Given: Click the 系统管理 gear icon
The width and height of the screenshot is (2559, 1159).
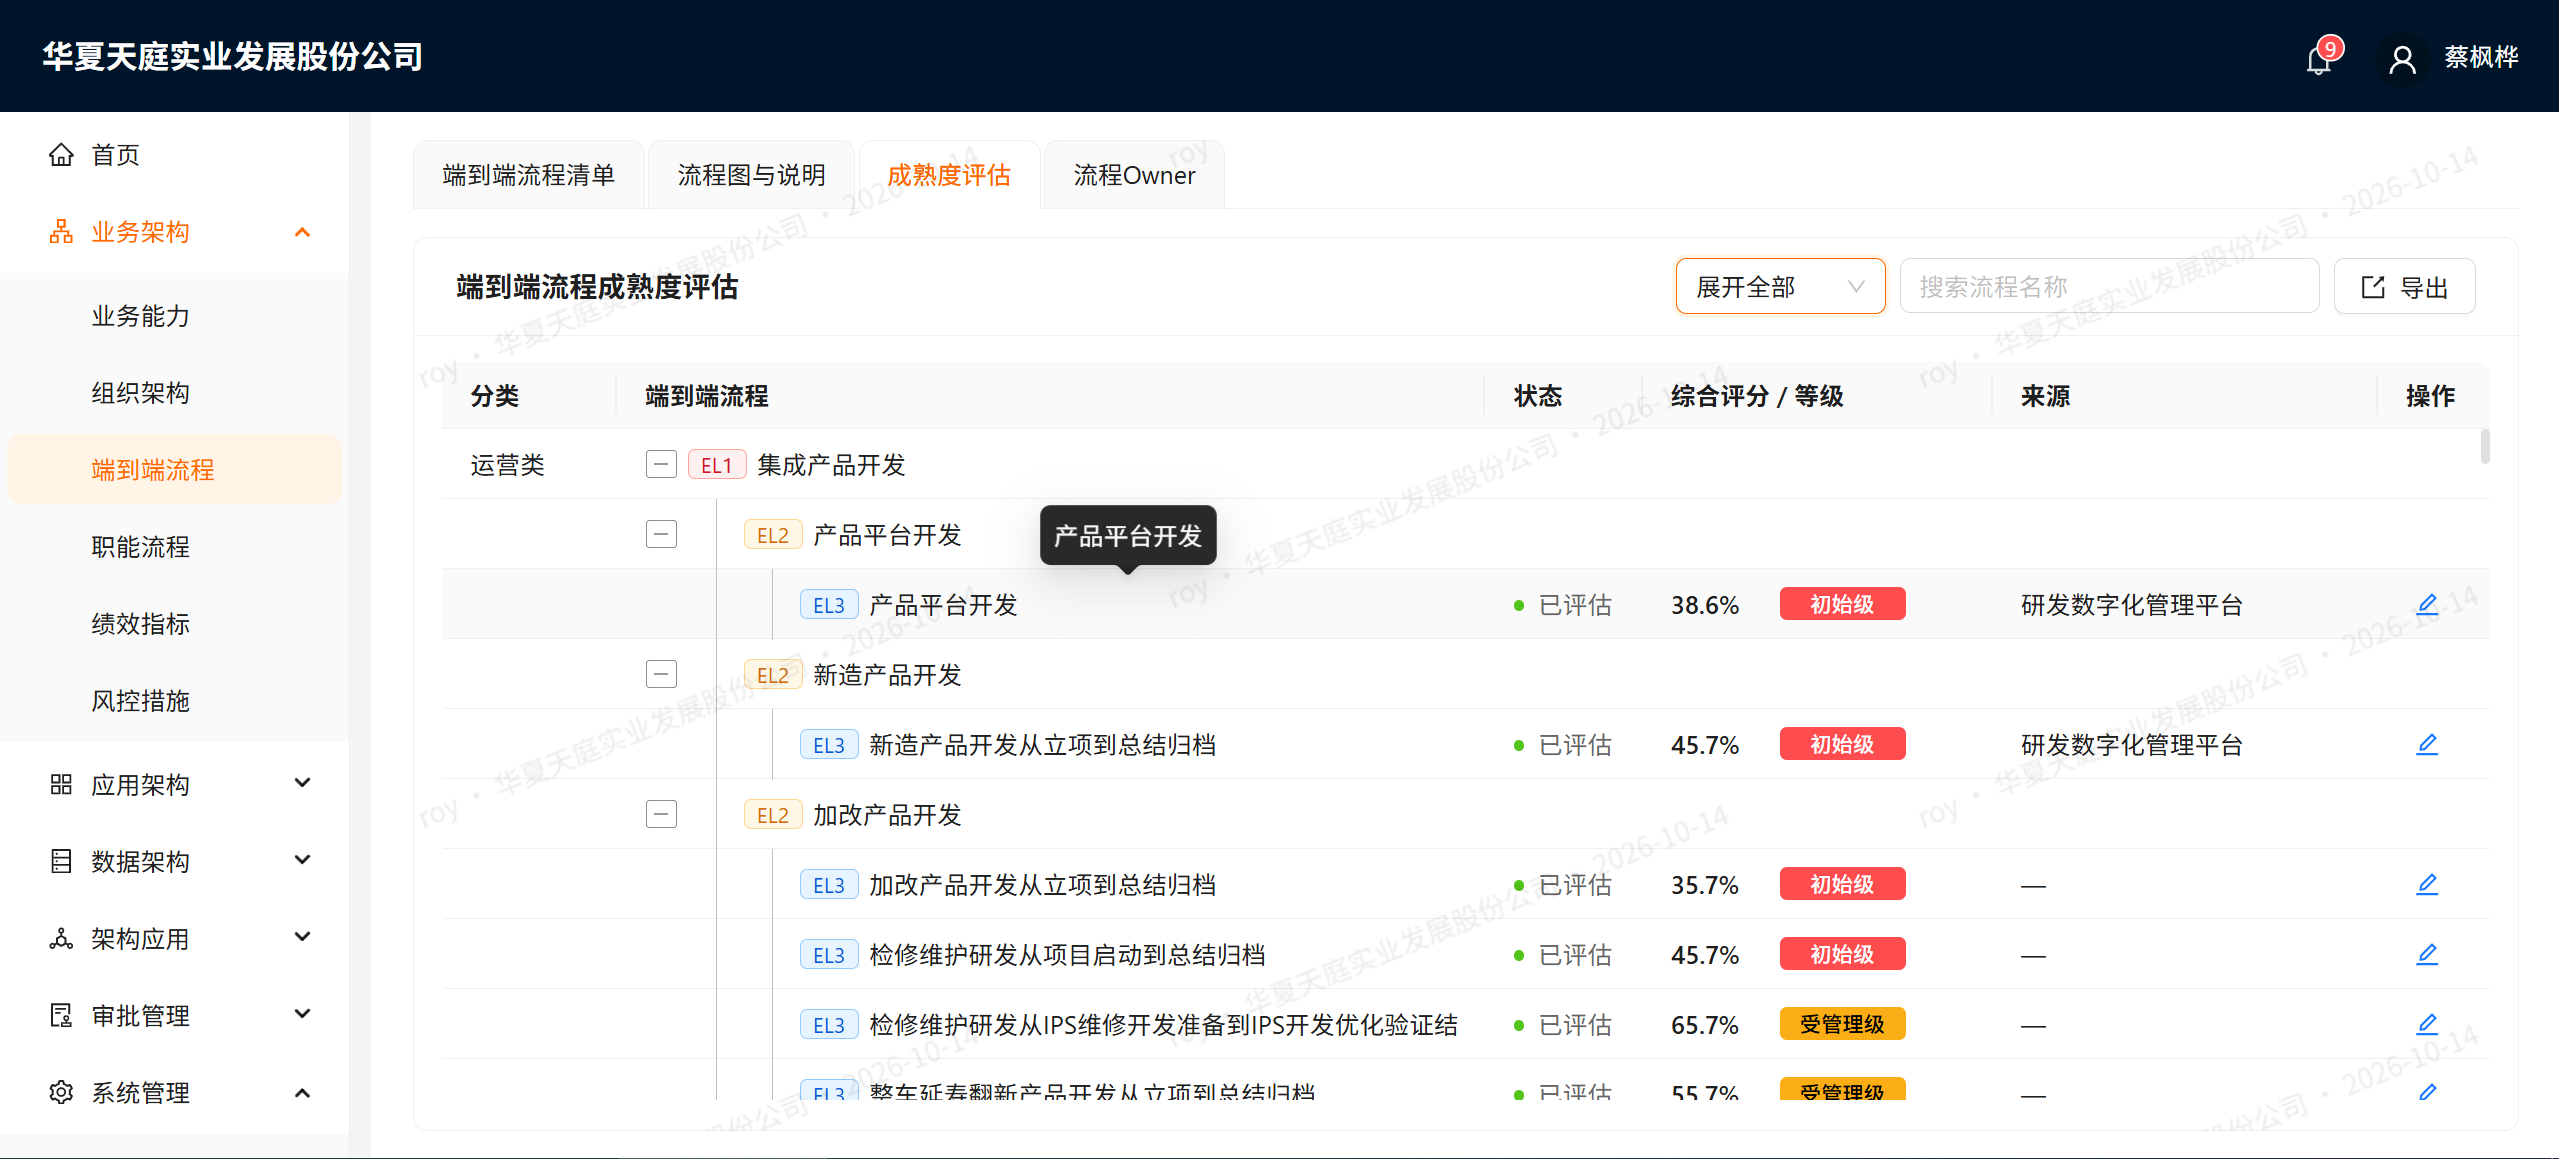Looking at the screenshot, I should [x=61, y=1092].
